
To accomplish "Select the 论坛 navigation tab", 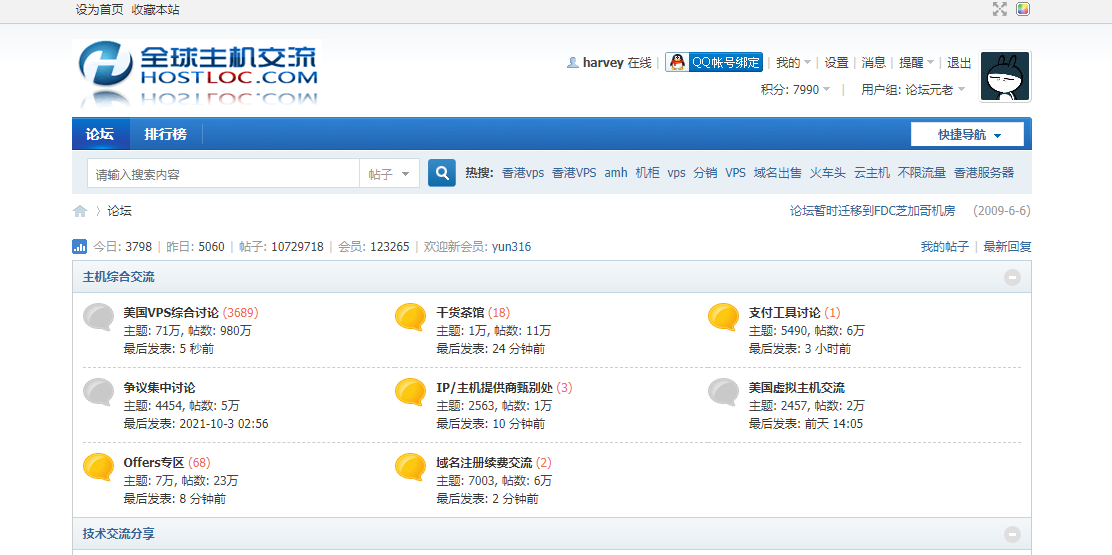I will point(99,134).
